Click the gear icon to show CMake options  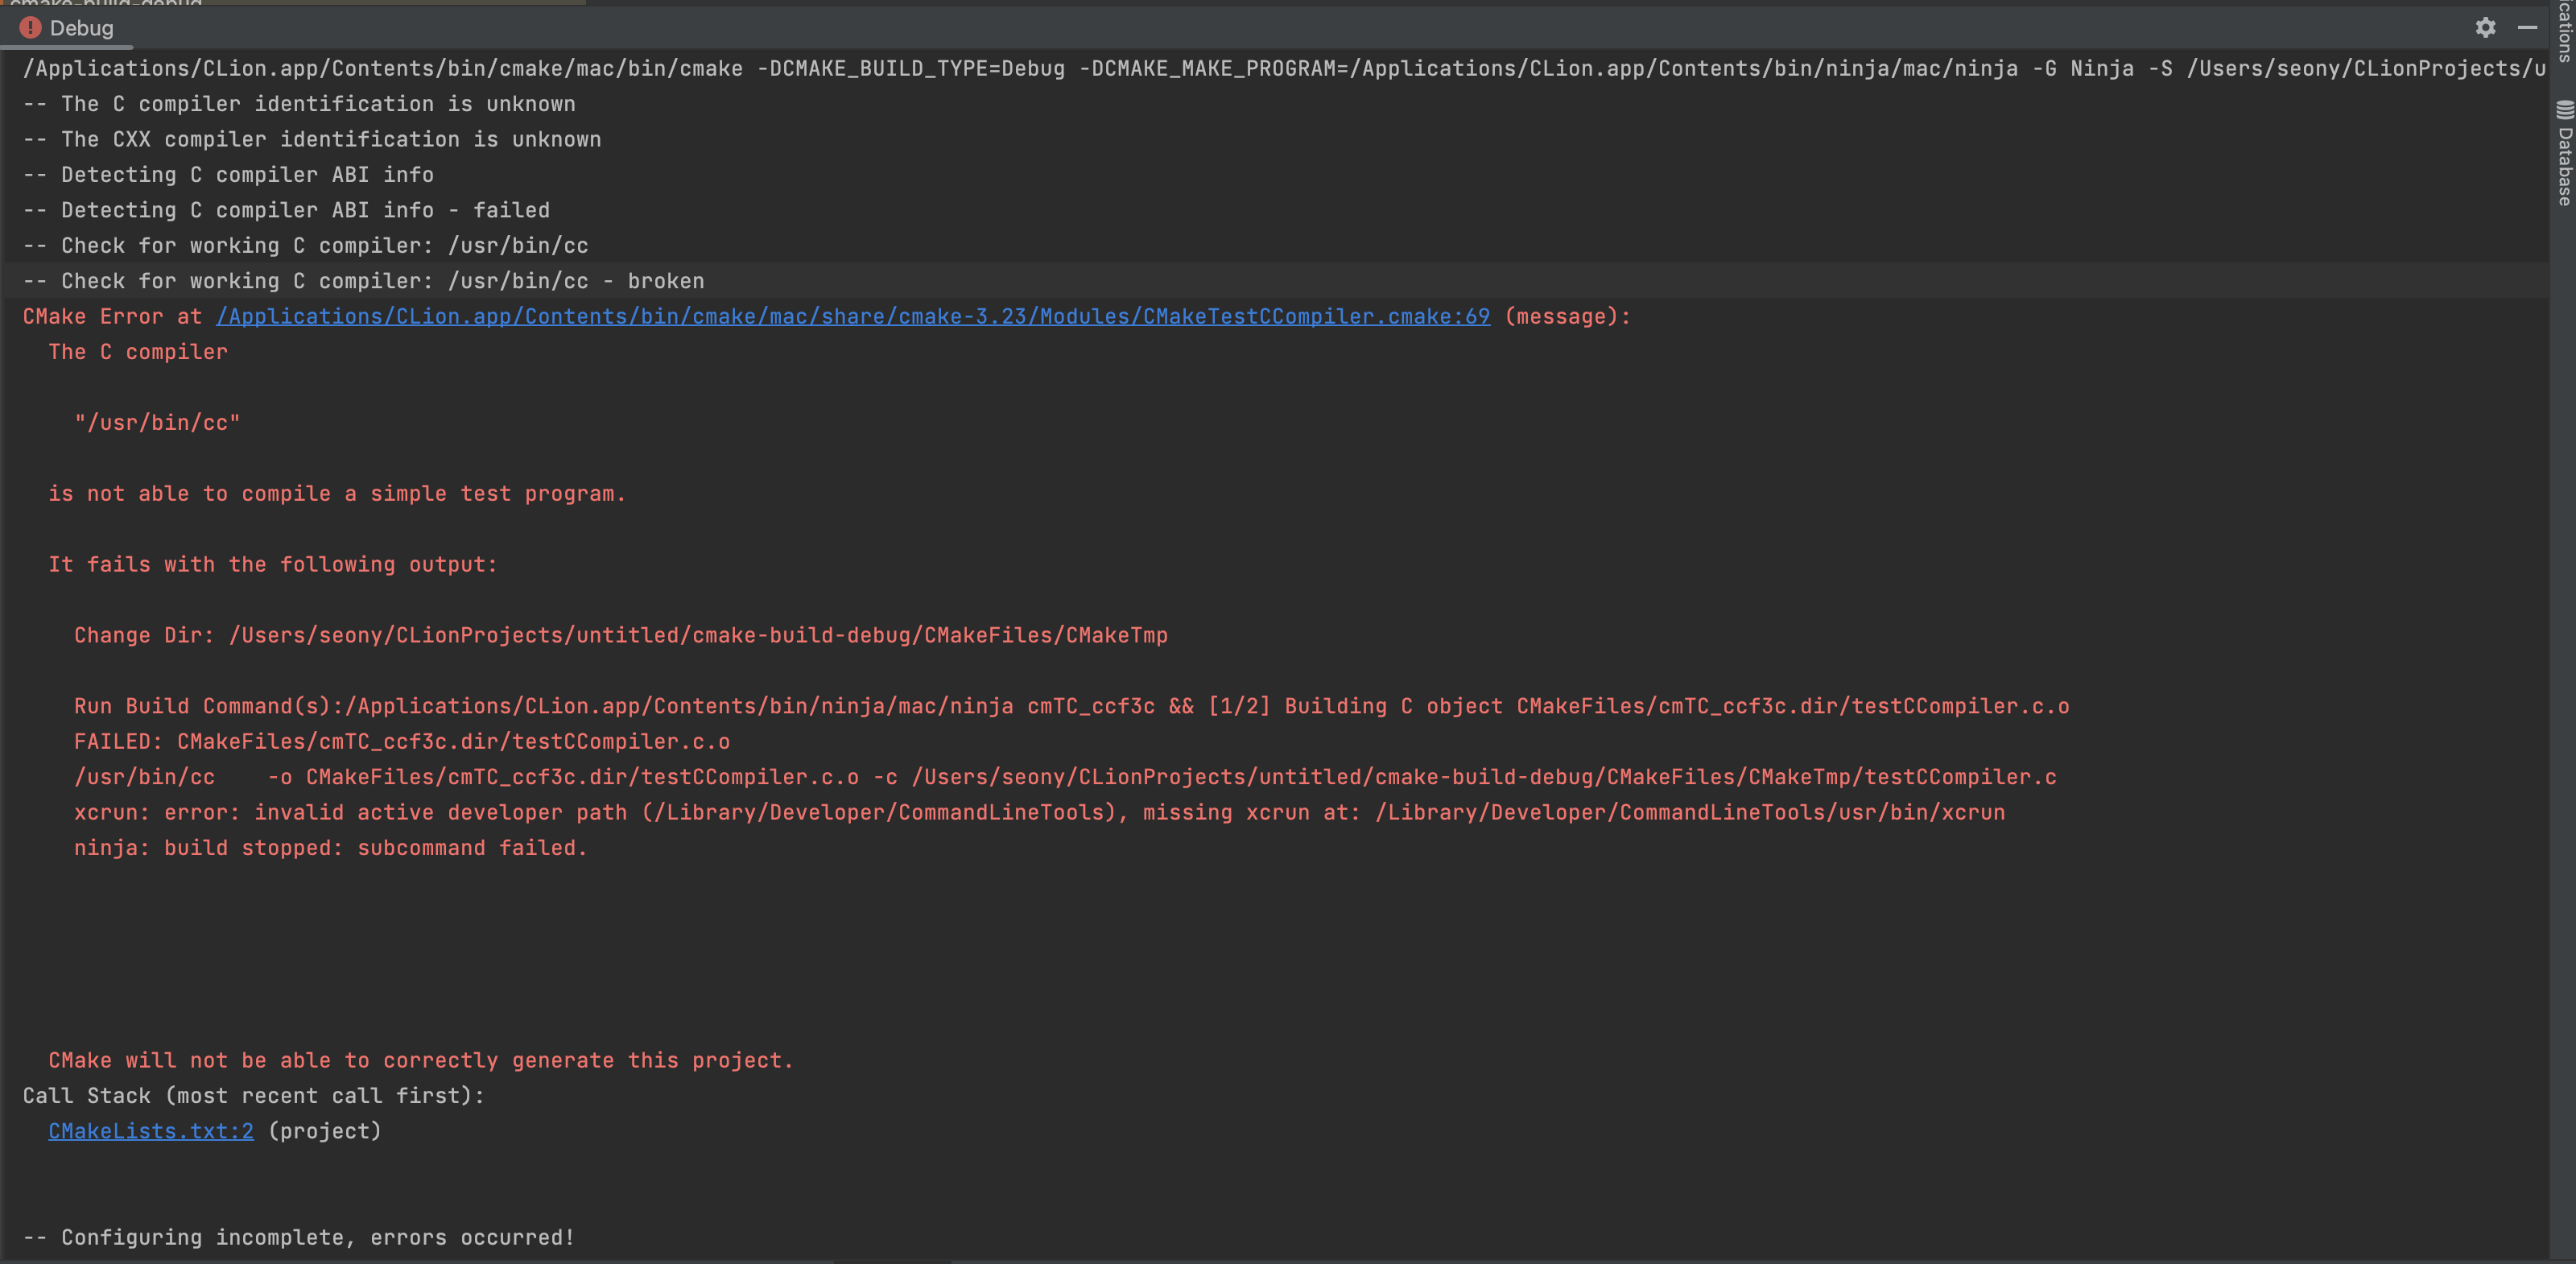click(2484, 27)
